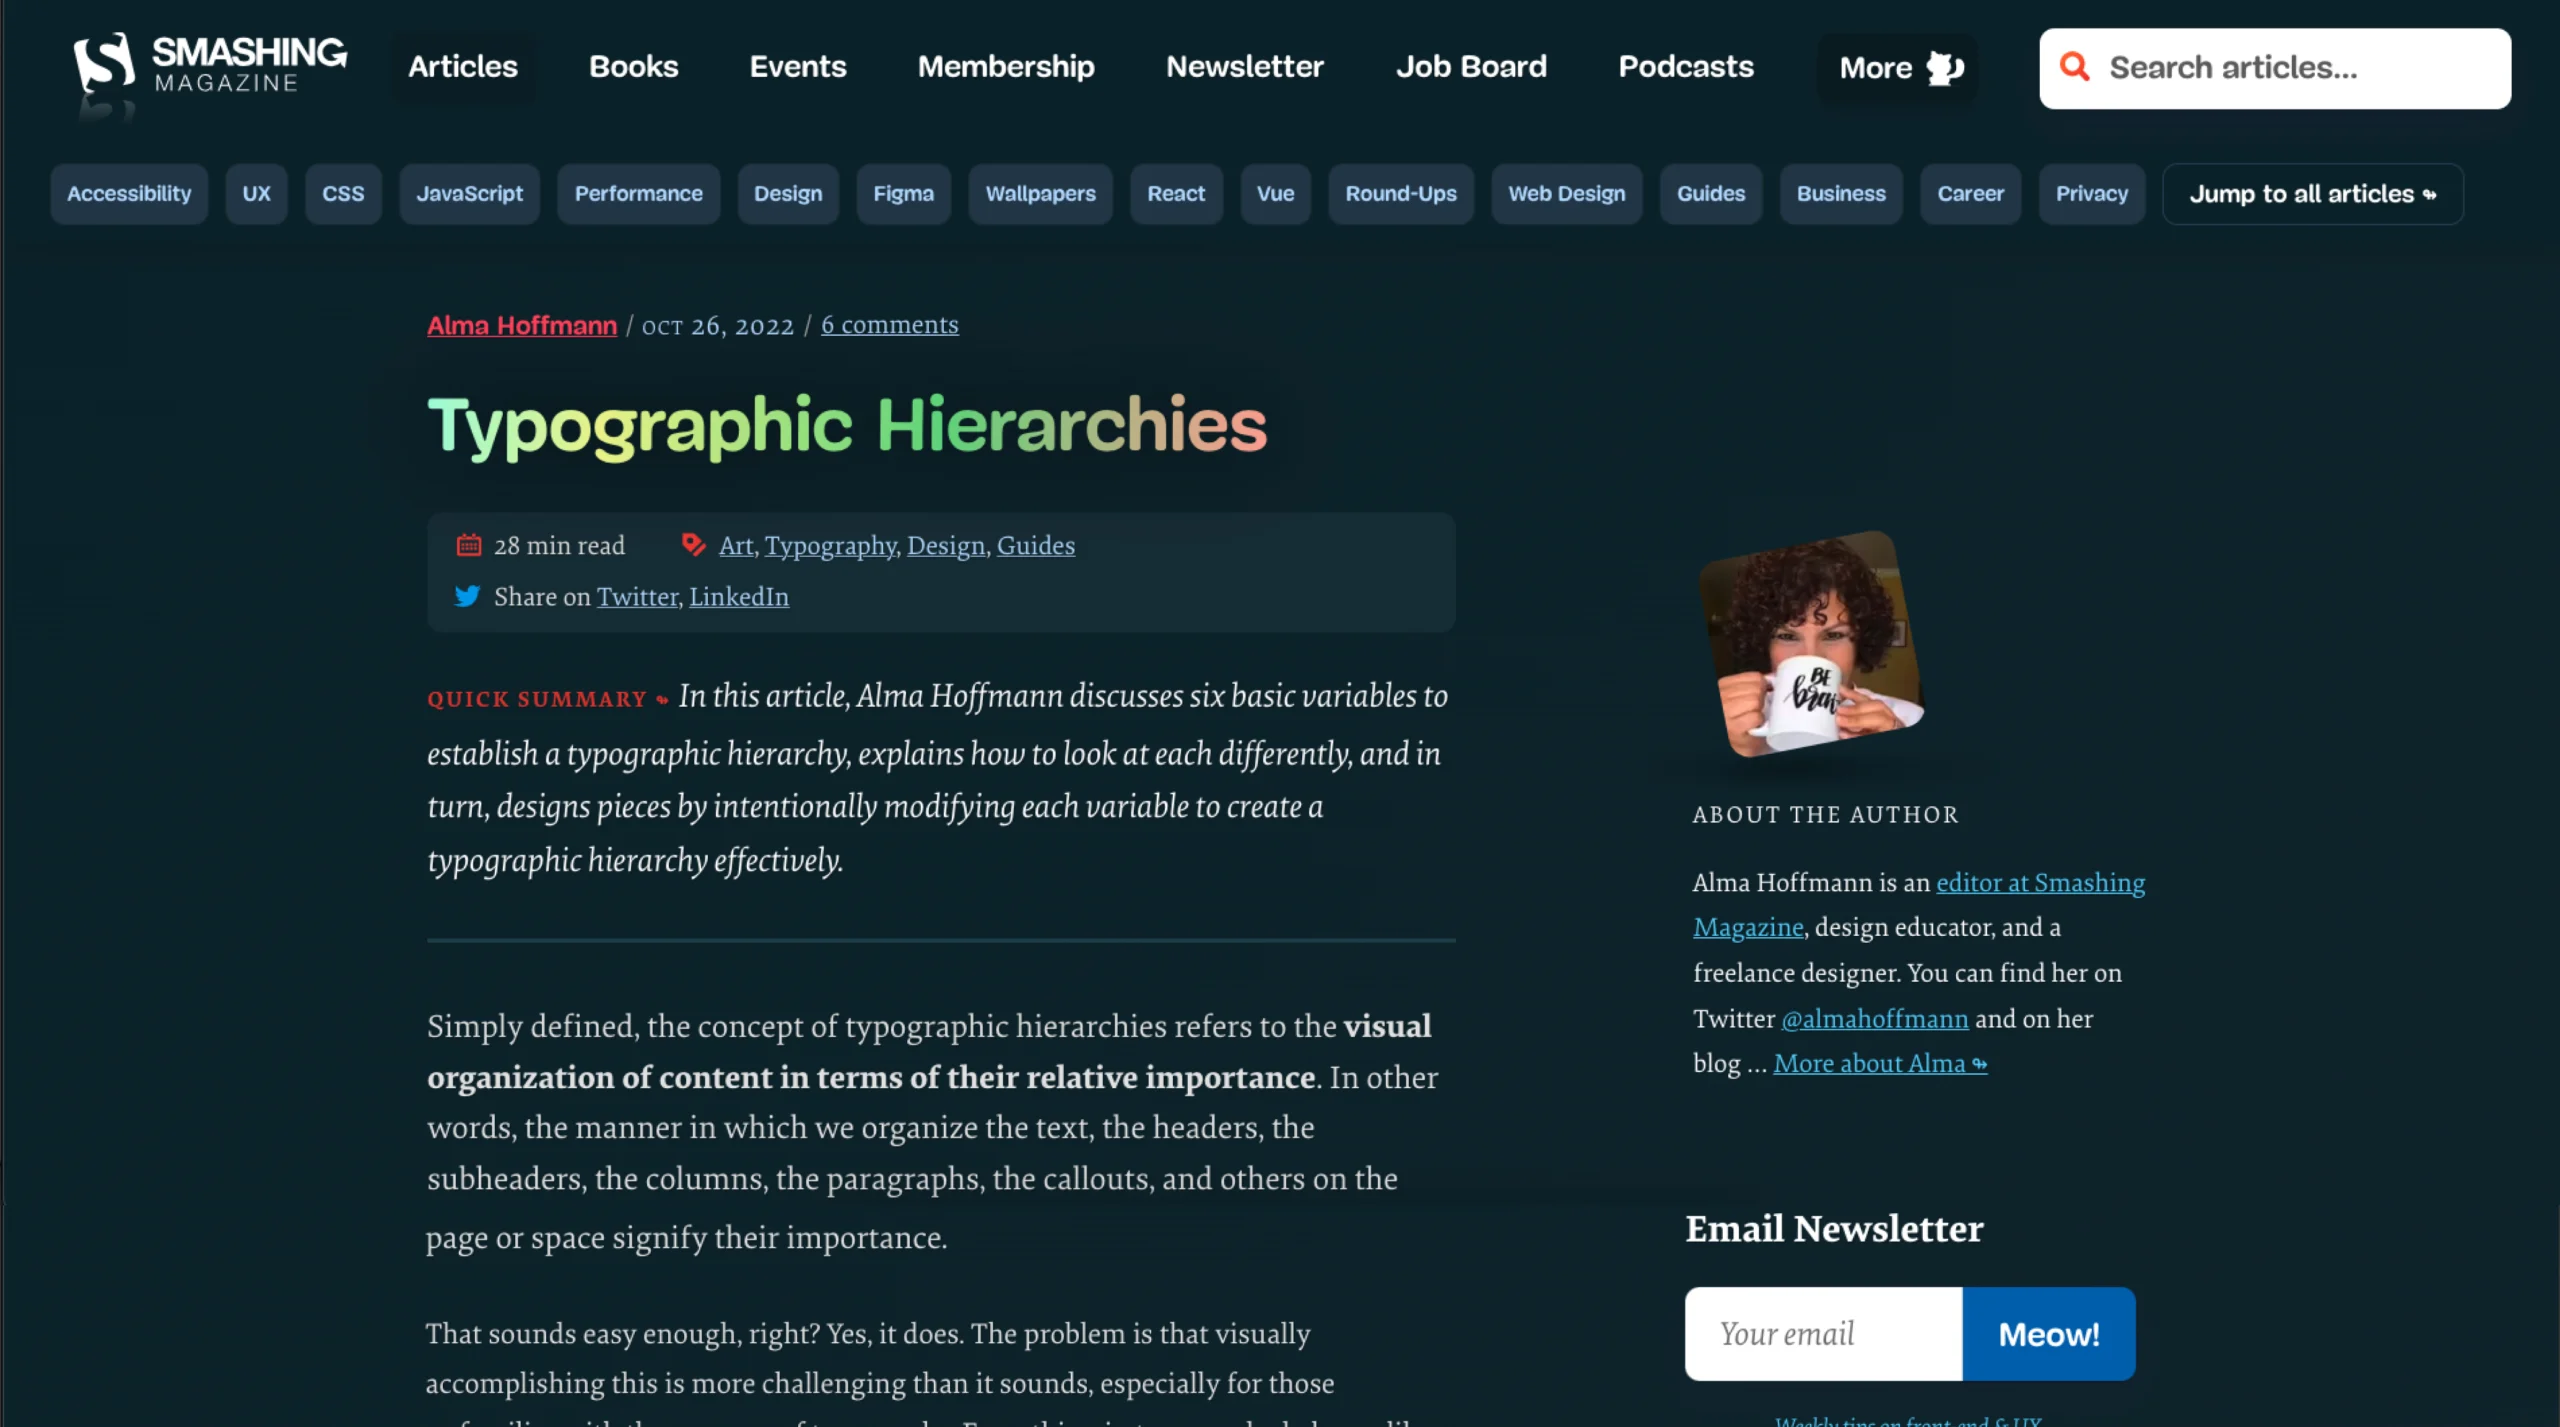Click the Your email input field
The width and height of the screenshot is (2560, 1427).
1823,1333
